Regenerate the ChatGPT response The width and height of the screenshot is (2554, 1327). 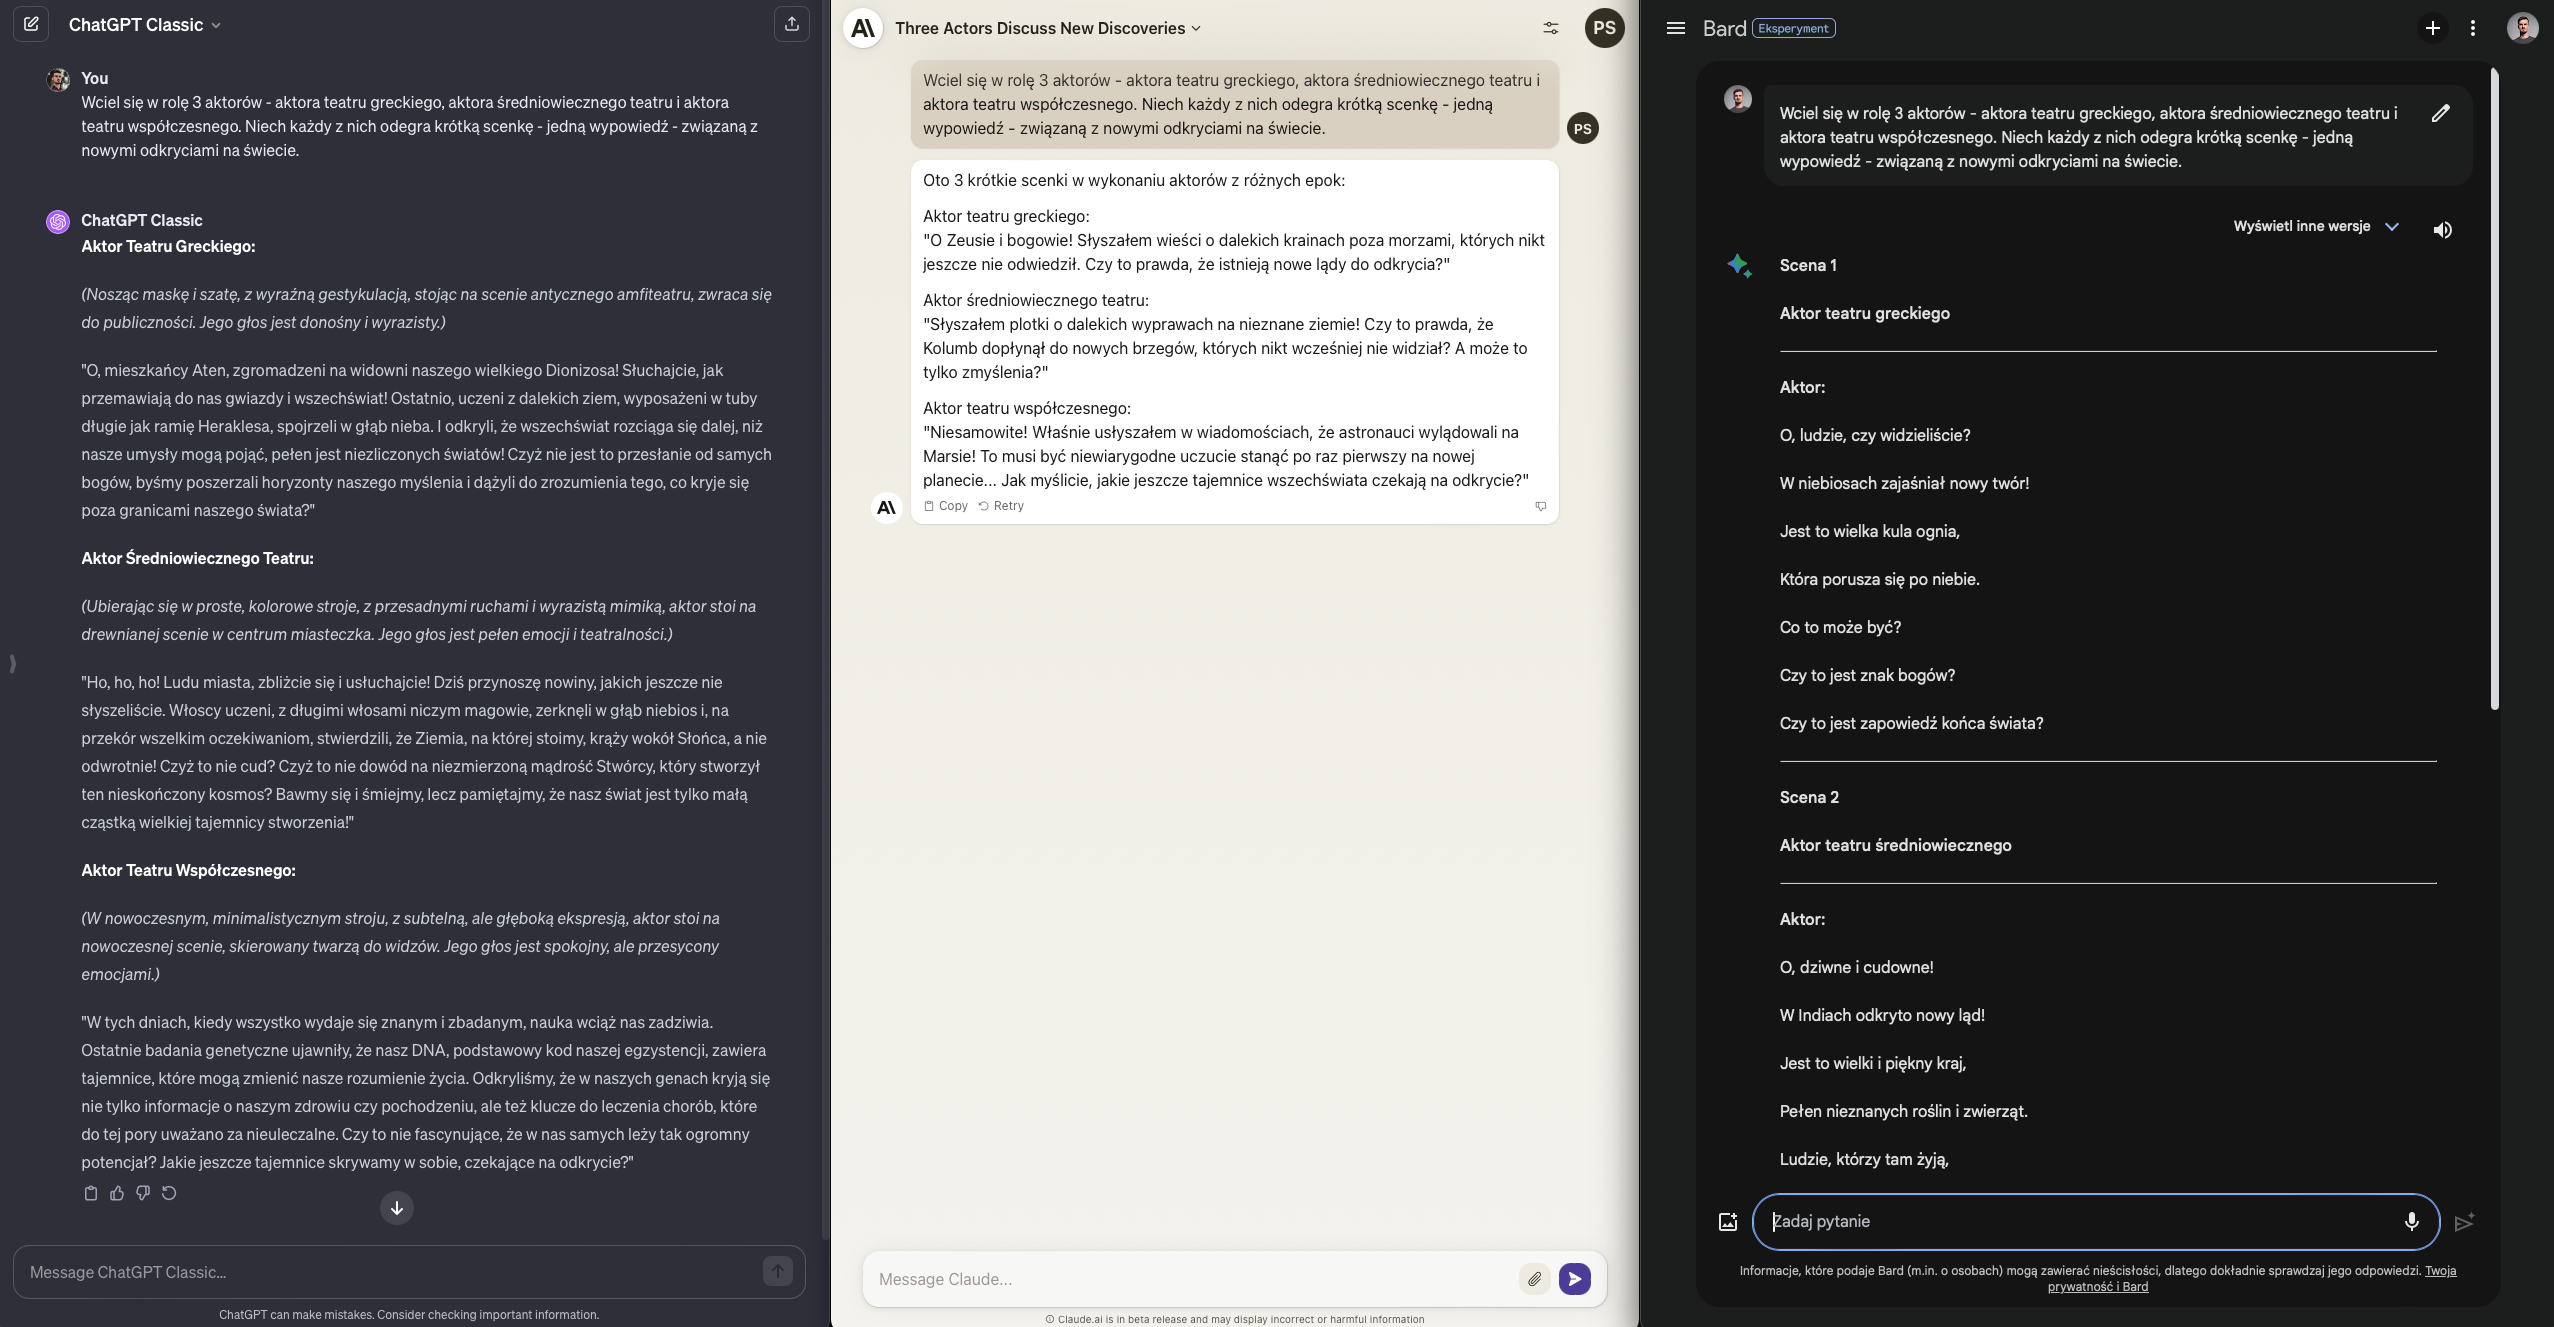coord(169,1193)
